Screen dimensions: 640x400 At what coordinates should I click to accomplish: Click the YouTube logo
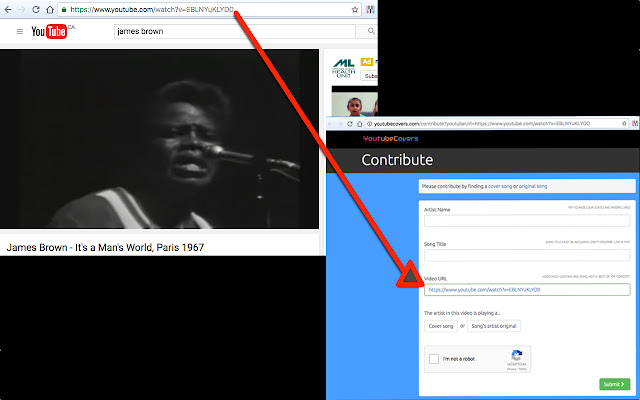[x=49, y=31]
